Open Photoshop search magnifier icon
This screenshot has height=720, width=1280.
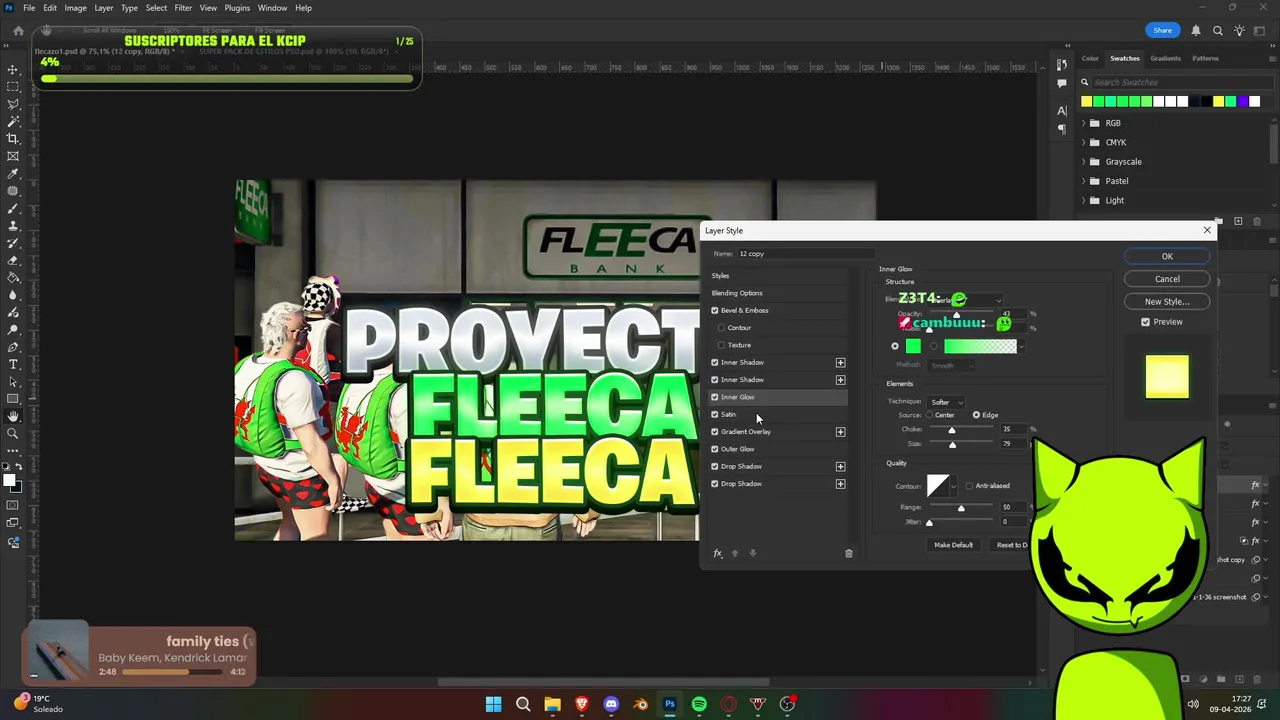[1218, 31]
